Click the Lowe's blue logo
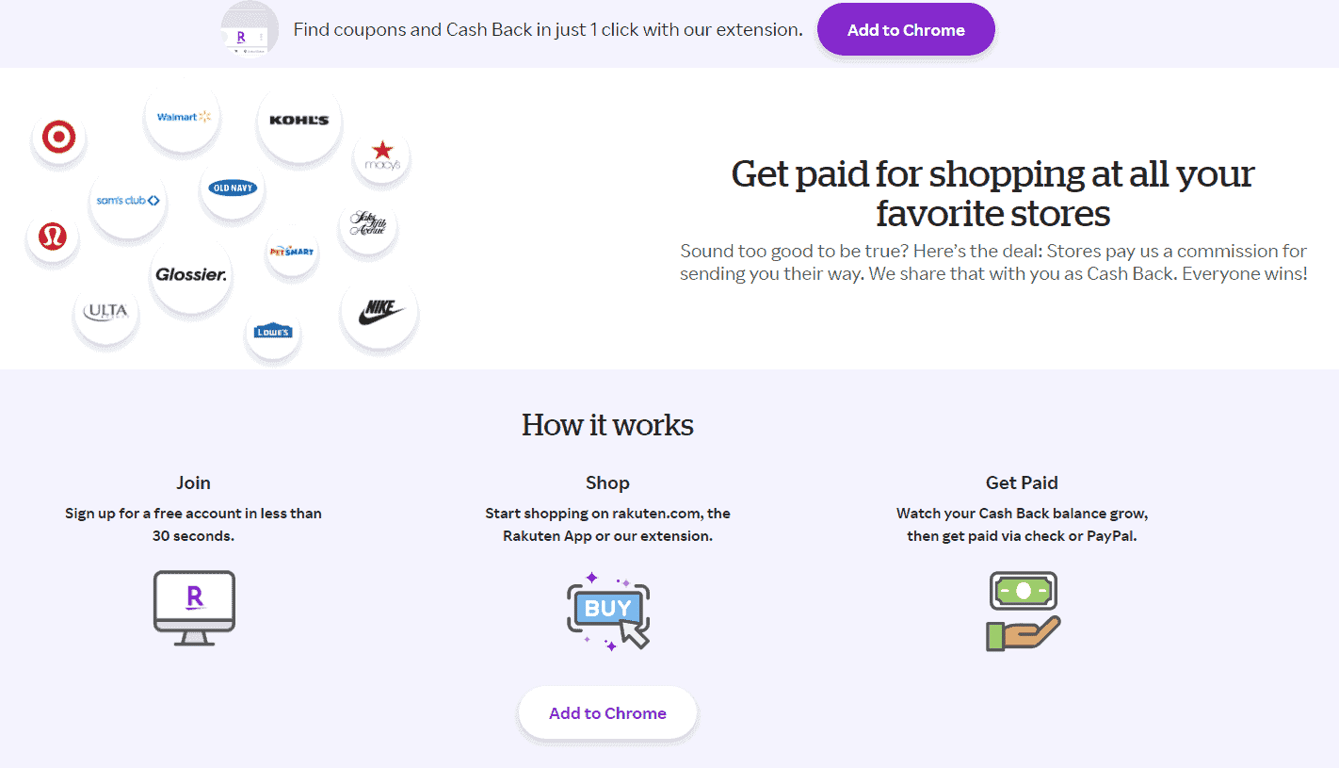Viewport: 1339px width, 768px height. 273,331
